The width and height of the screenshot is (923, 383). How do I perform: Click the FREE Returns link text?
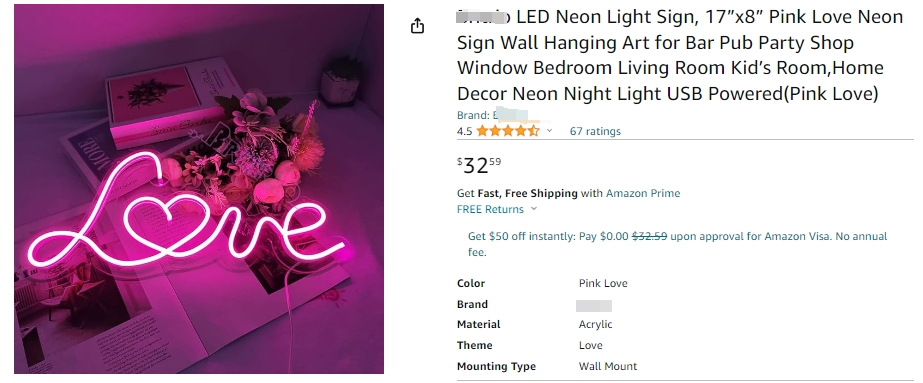[x=490, y=209]
